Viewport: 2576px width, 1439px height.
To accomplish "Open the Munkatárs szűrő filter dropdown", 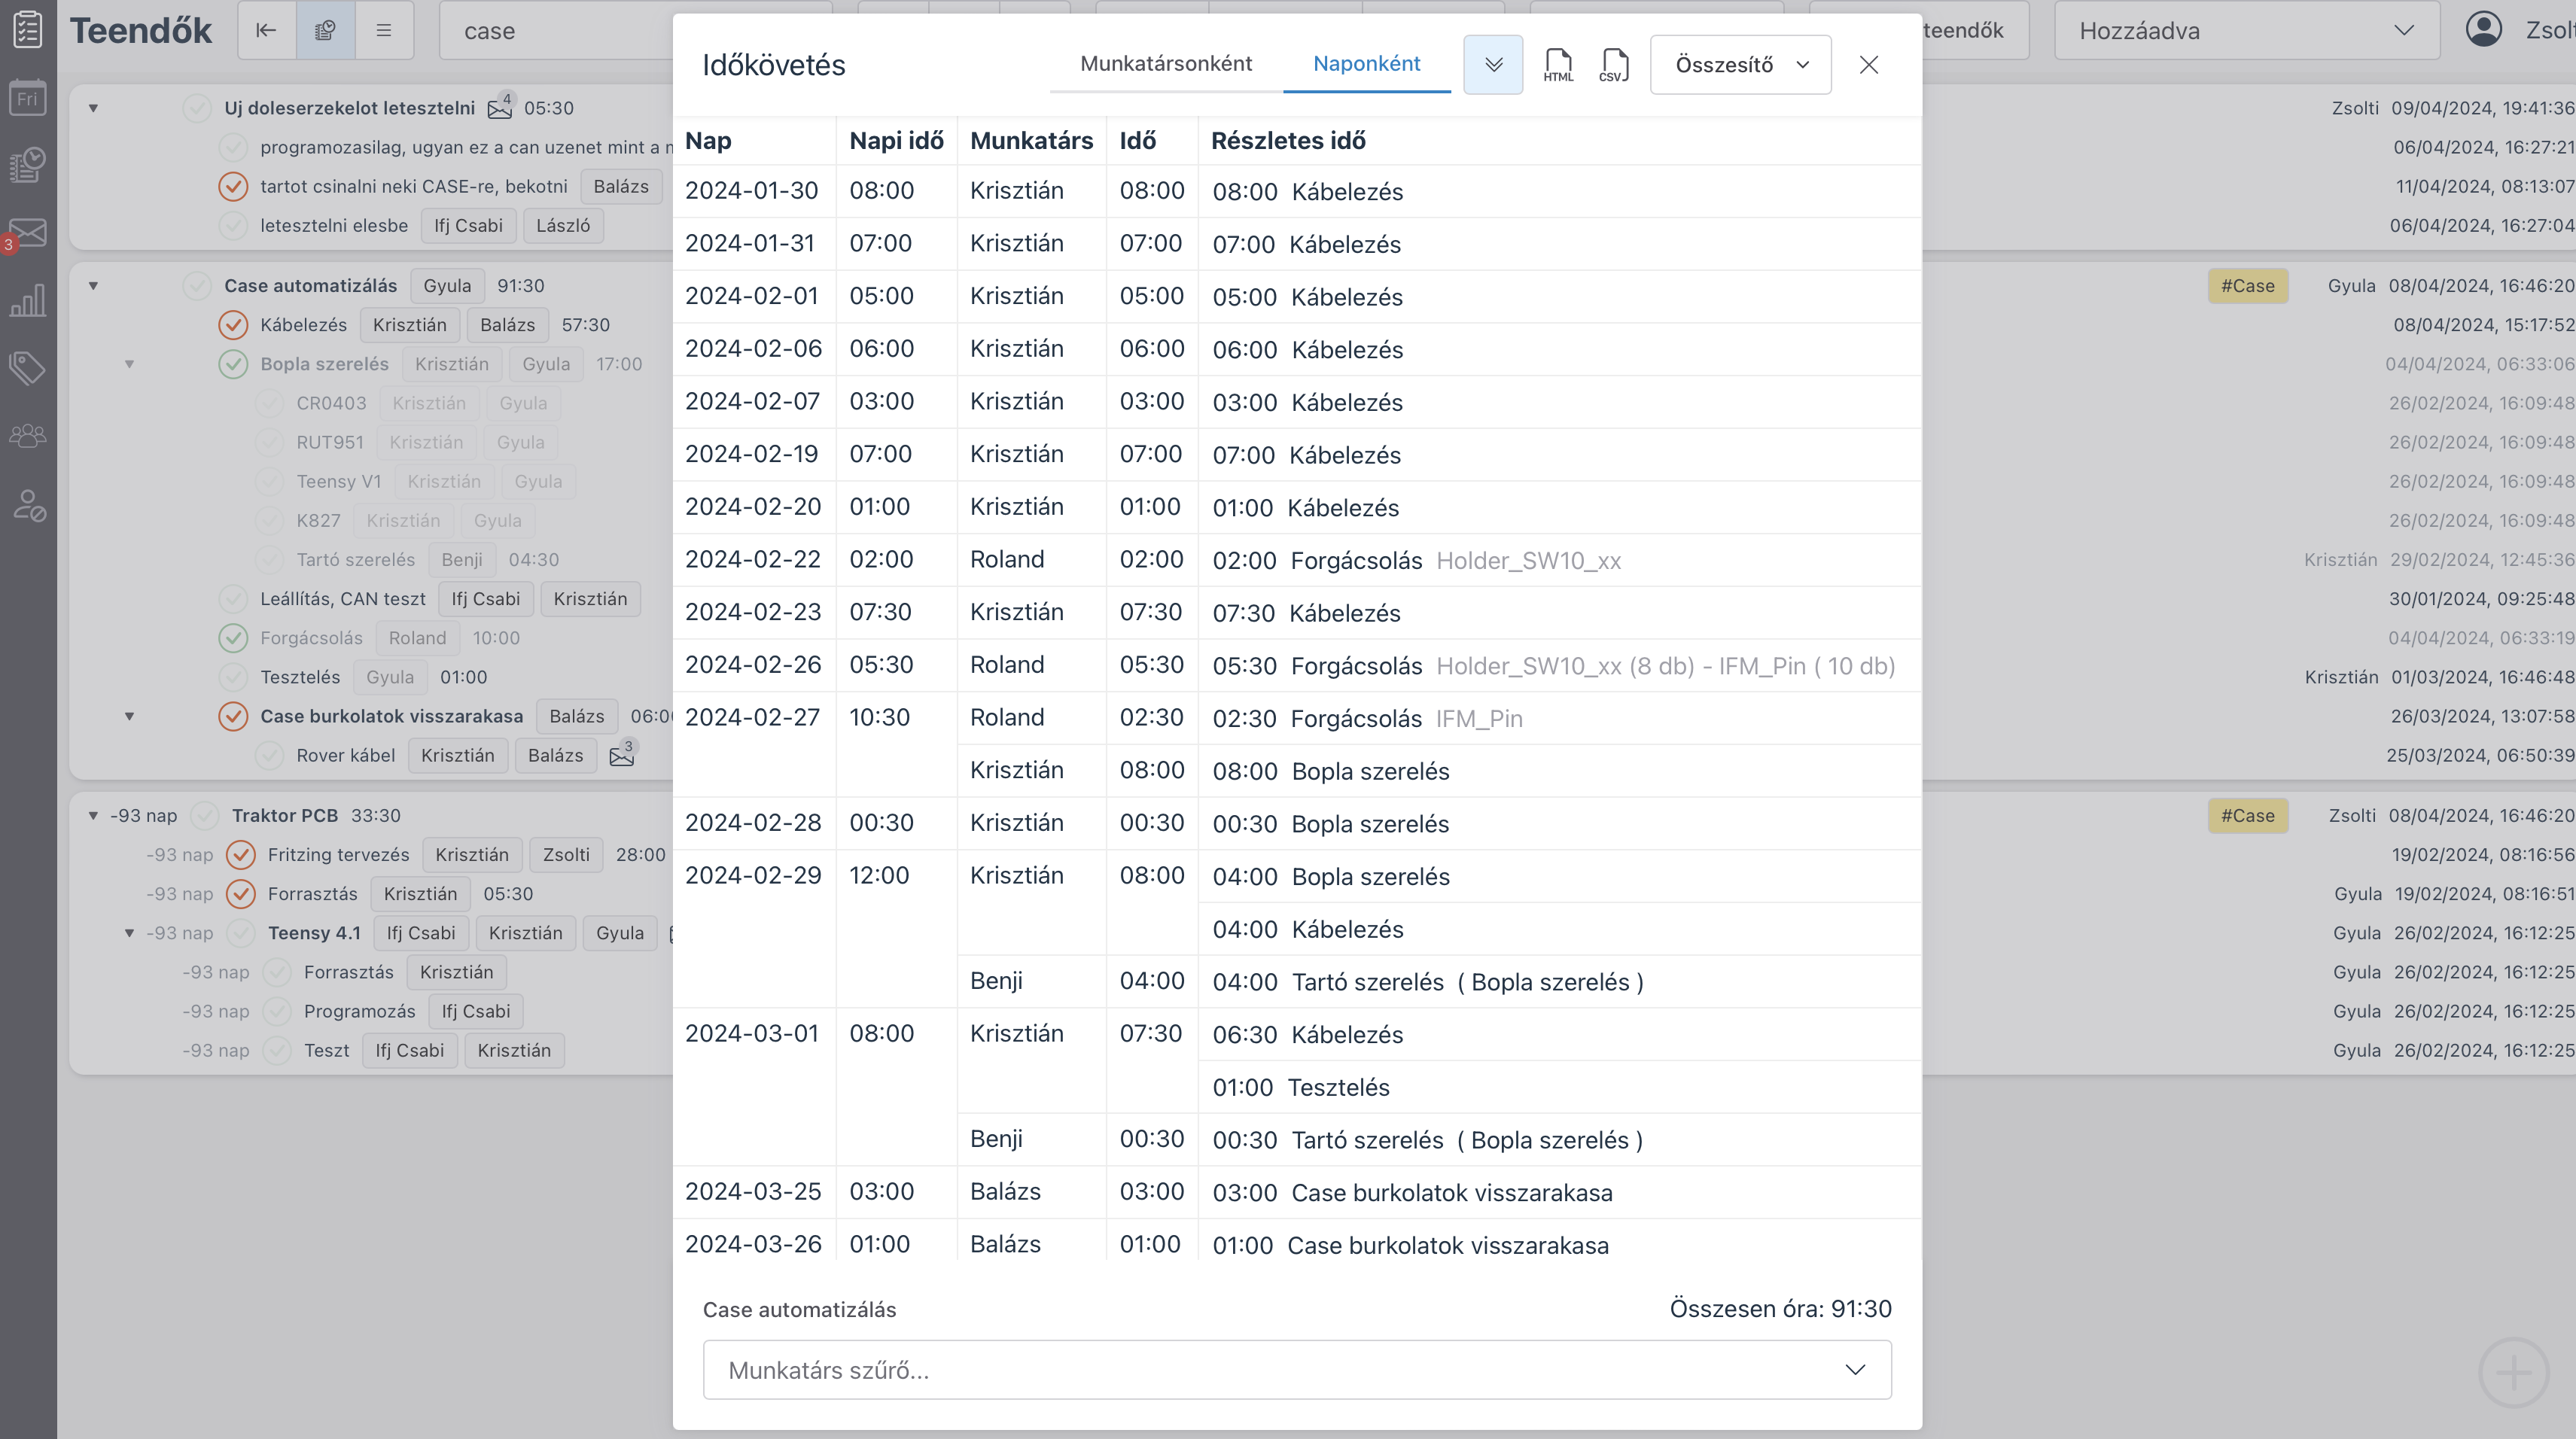I will (x=1297, y=1370).
